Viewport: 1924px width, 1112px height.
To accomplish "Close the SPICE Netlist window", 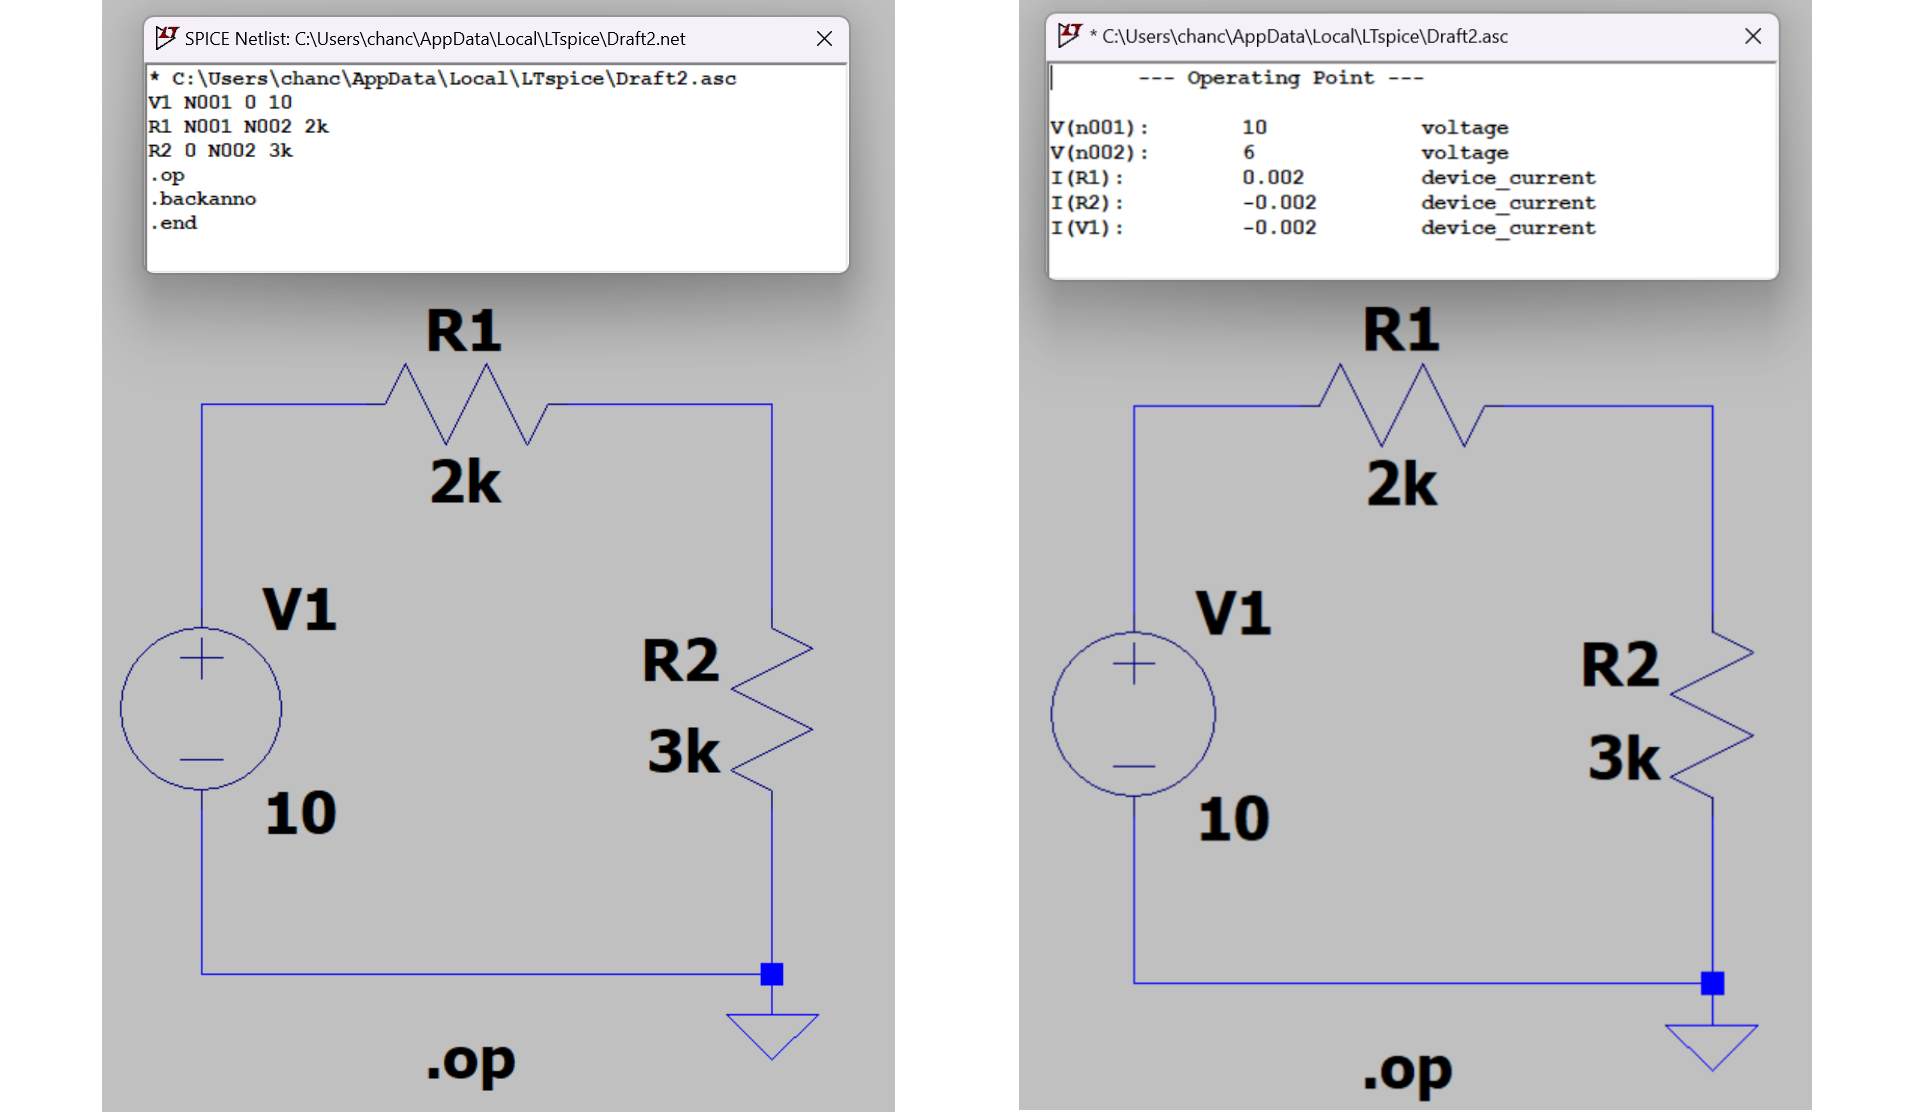I will coord(824,38).
